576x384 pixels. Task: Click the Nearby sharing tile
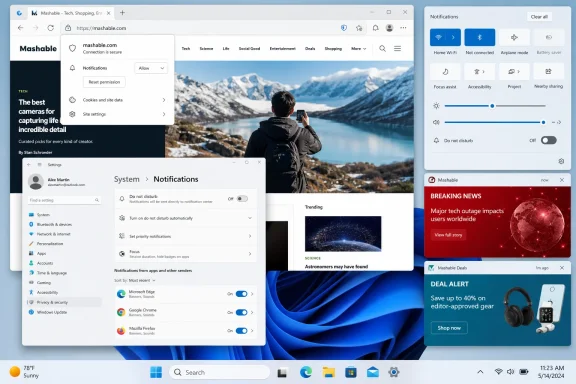point(548,72)
